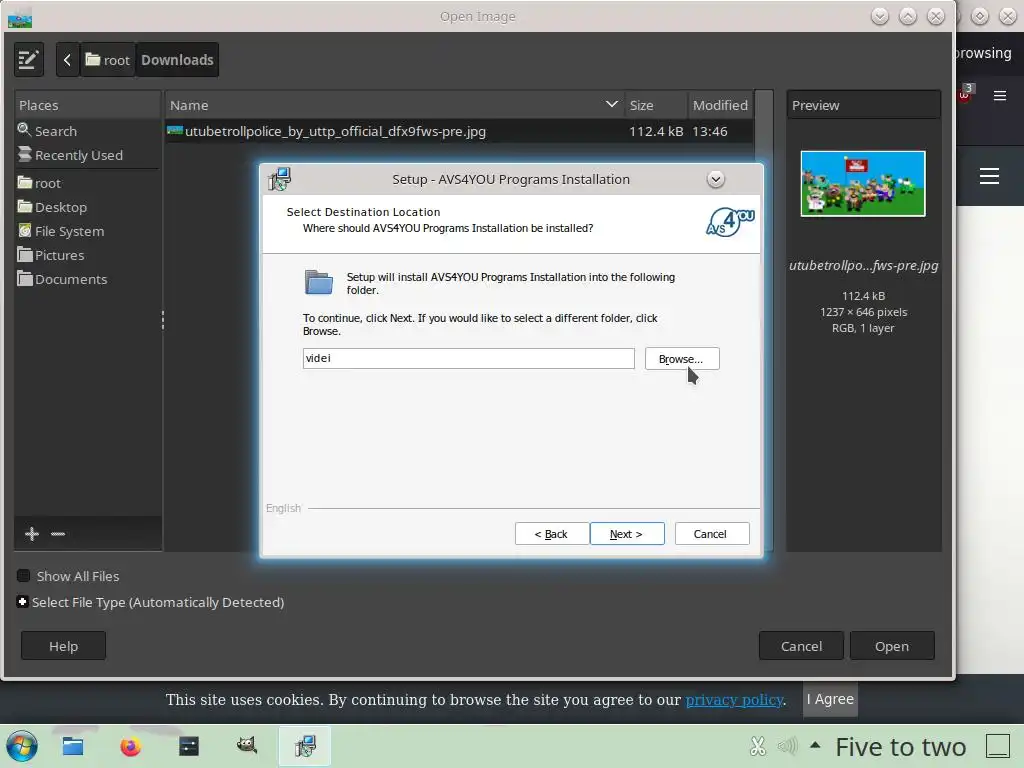The image size is (1024, 768).
Task: Click the Setup dialog titlebar chevron
Action: tap(716, 179)
